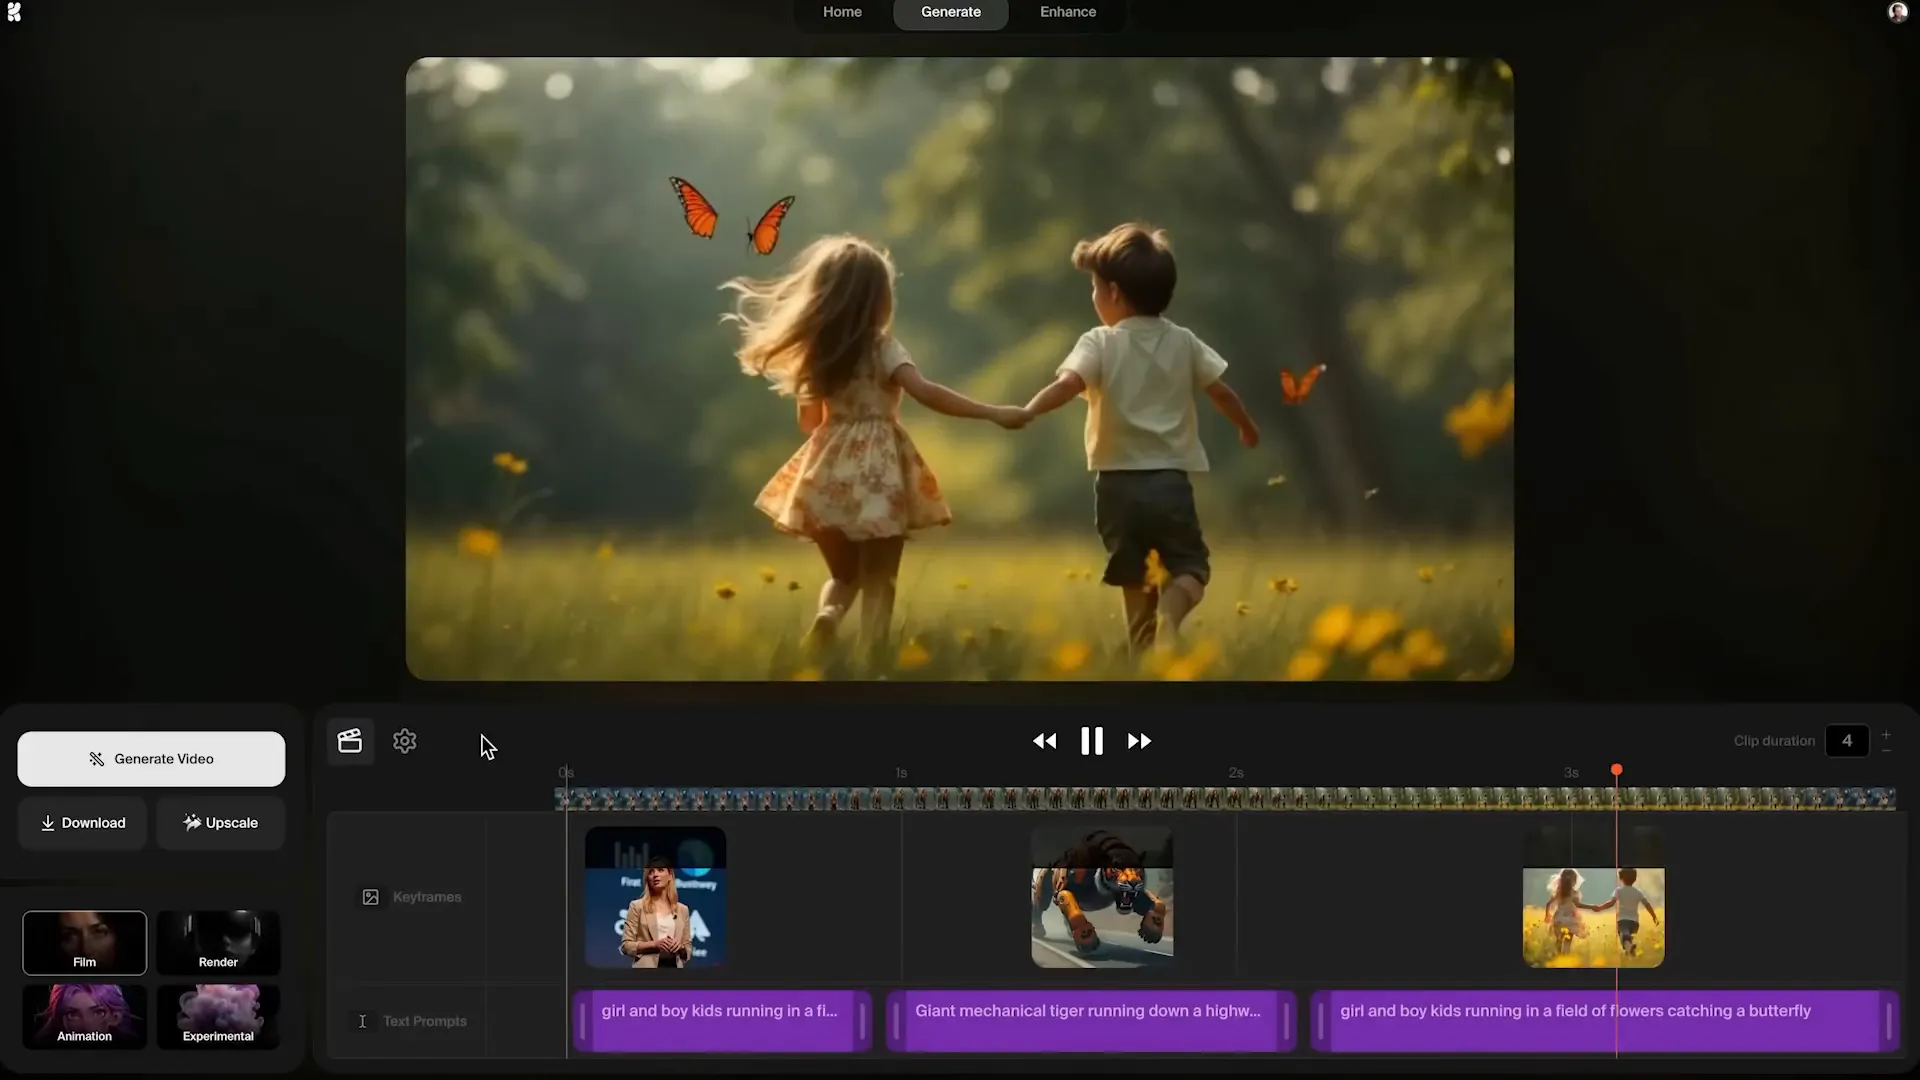Decrease clip duration with the minus
The image size is (1920, 1080).
(x=1886, y=750)
